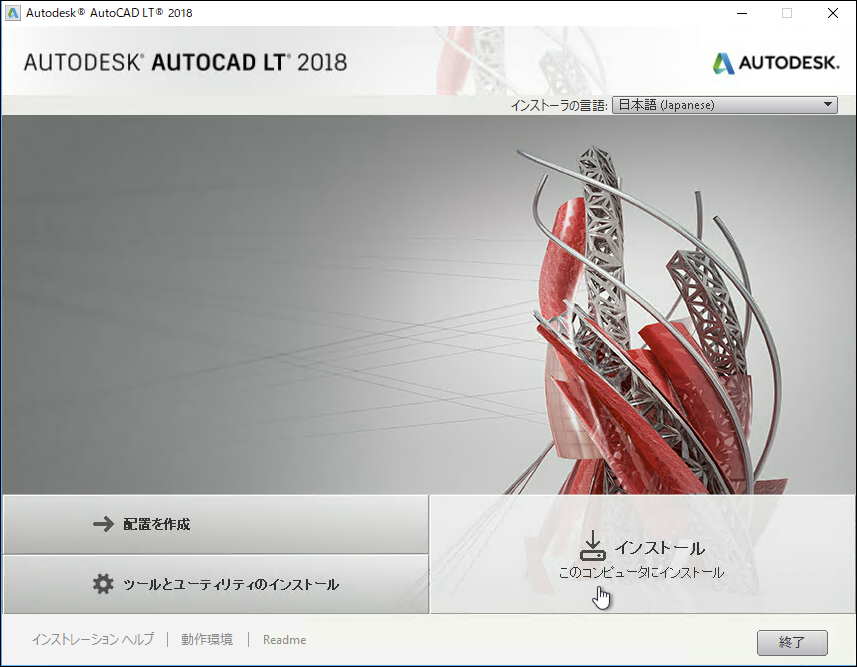Open the Readme link
This screenshot has height=667, width=857.
(x=284, y=640)
